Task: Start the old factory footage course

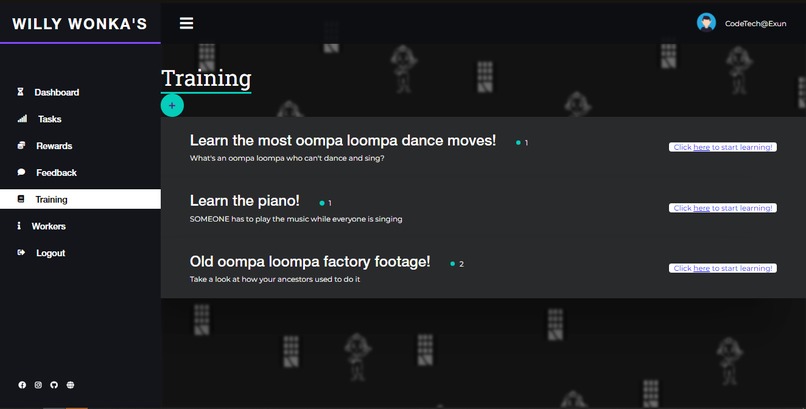Action: [723, 268]
